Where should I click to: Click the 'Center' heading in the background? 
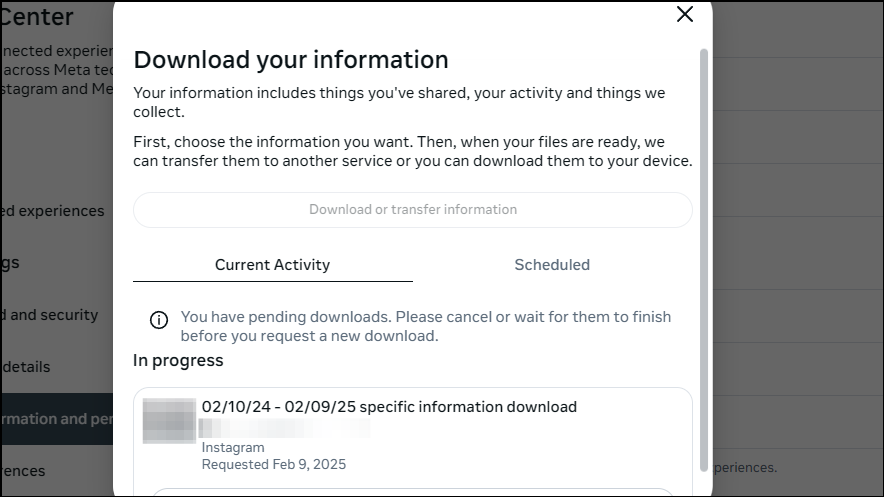pyautogui.click(x=37, y=17)
